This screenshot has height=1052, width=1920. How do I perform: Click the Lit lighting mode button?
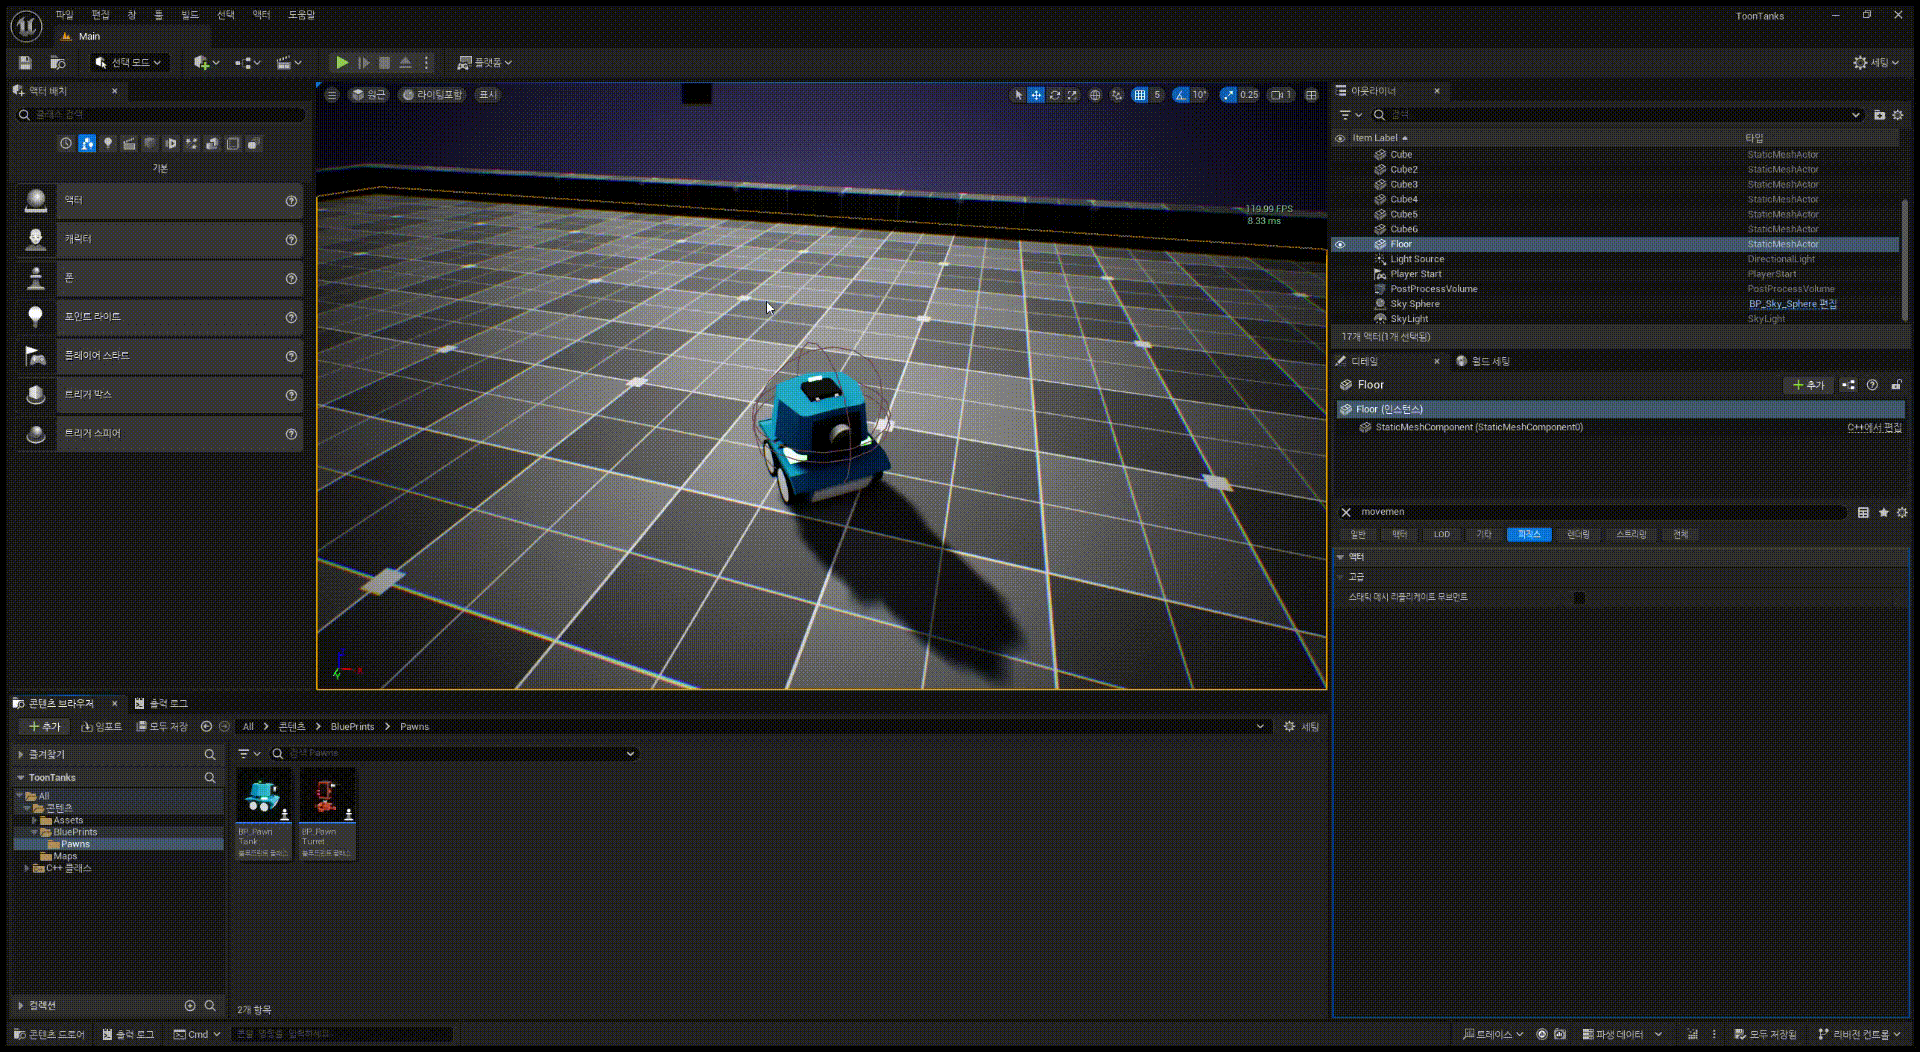click(x=433, y=95)
